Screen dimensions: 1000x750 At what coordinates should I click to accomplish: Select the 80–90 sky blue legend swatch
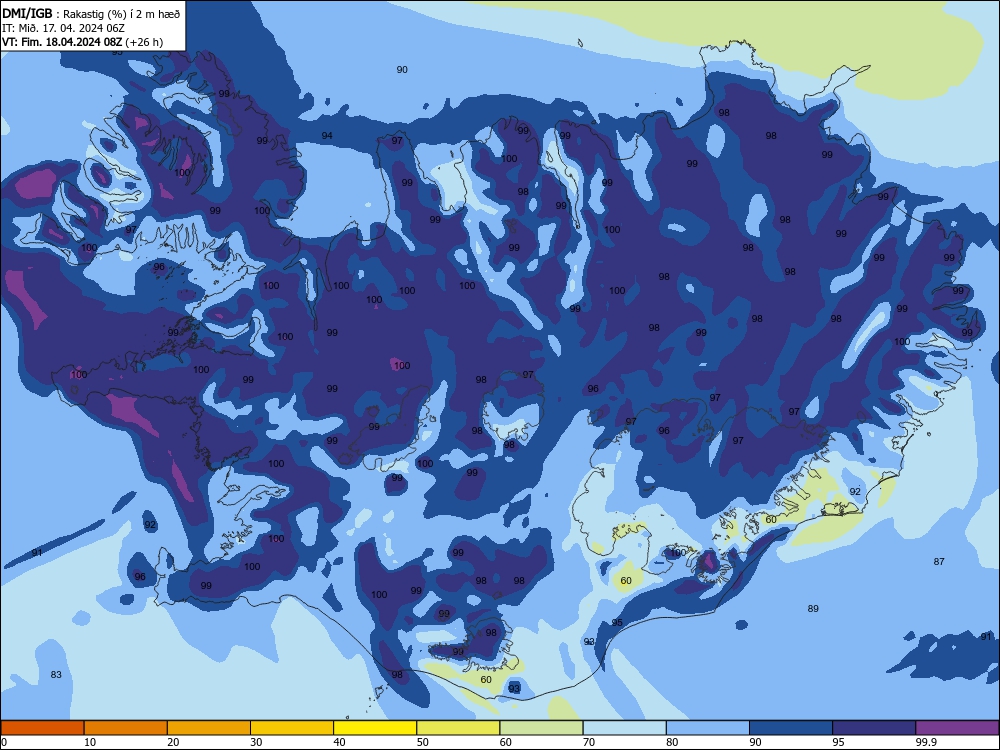coord(708,728)
